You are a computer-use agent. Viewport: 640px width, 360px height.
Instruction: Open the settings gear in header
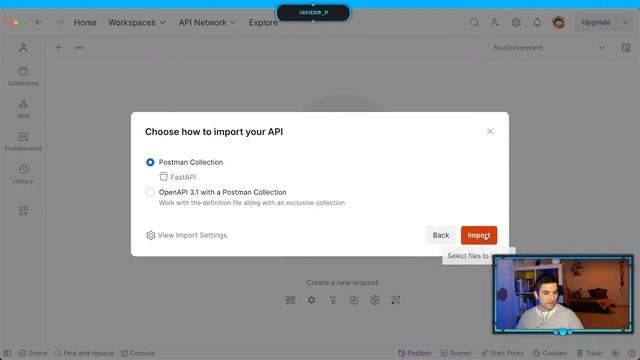(516, 22)
